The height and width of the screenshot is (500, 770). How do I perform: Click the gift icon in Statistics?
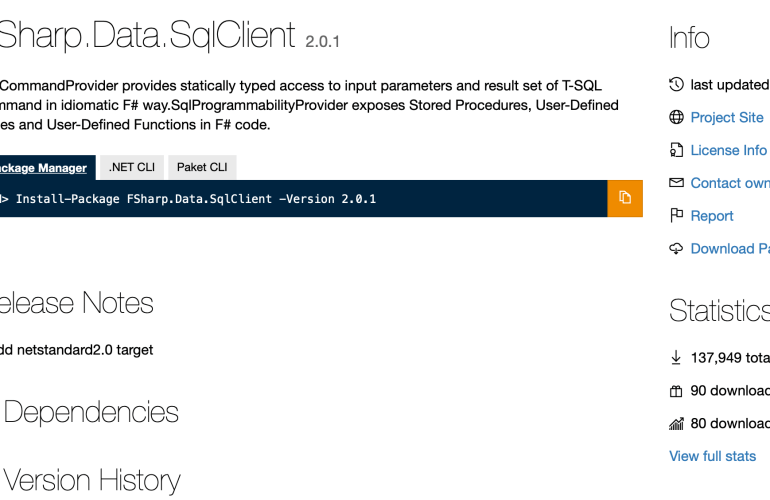click(676, 391)
